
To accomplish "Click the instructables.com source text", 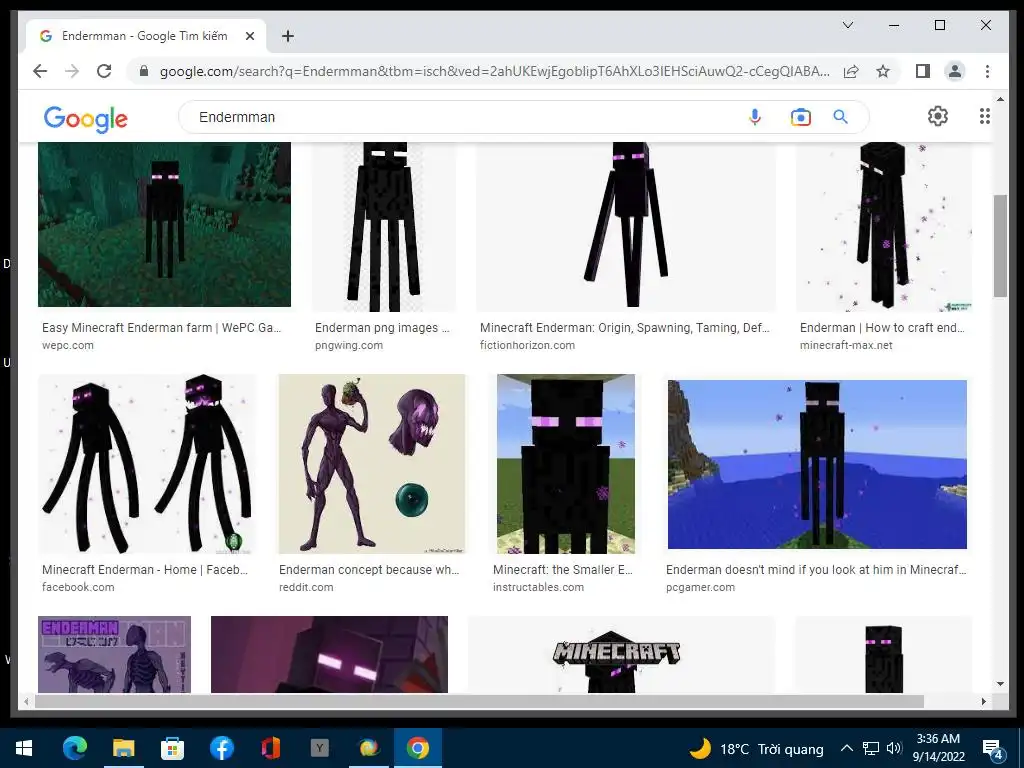I will [539, 587].
